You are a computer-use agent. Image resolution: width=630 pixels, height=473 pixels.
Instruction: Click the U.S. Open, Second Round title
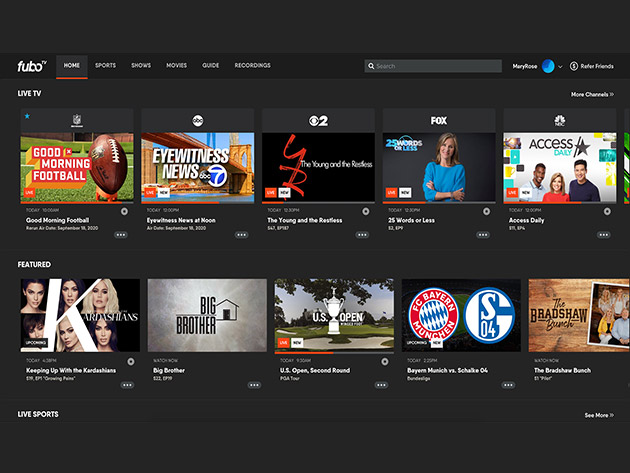pos(315,371)
